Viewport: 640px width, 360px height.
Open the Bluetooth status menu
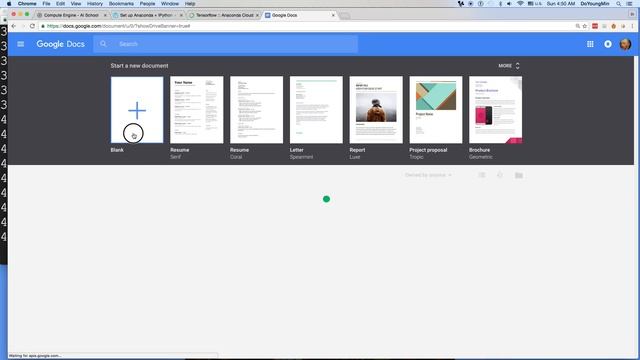[x=500, y=4]
